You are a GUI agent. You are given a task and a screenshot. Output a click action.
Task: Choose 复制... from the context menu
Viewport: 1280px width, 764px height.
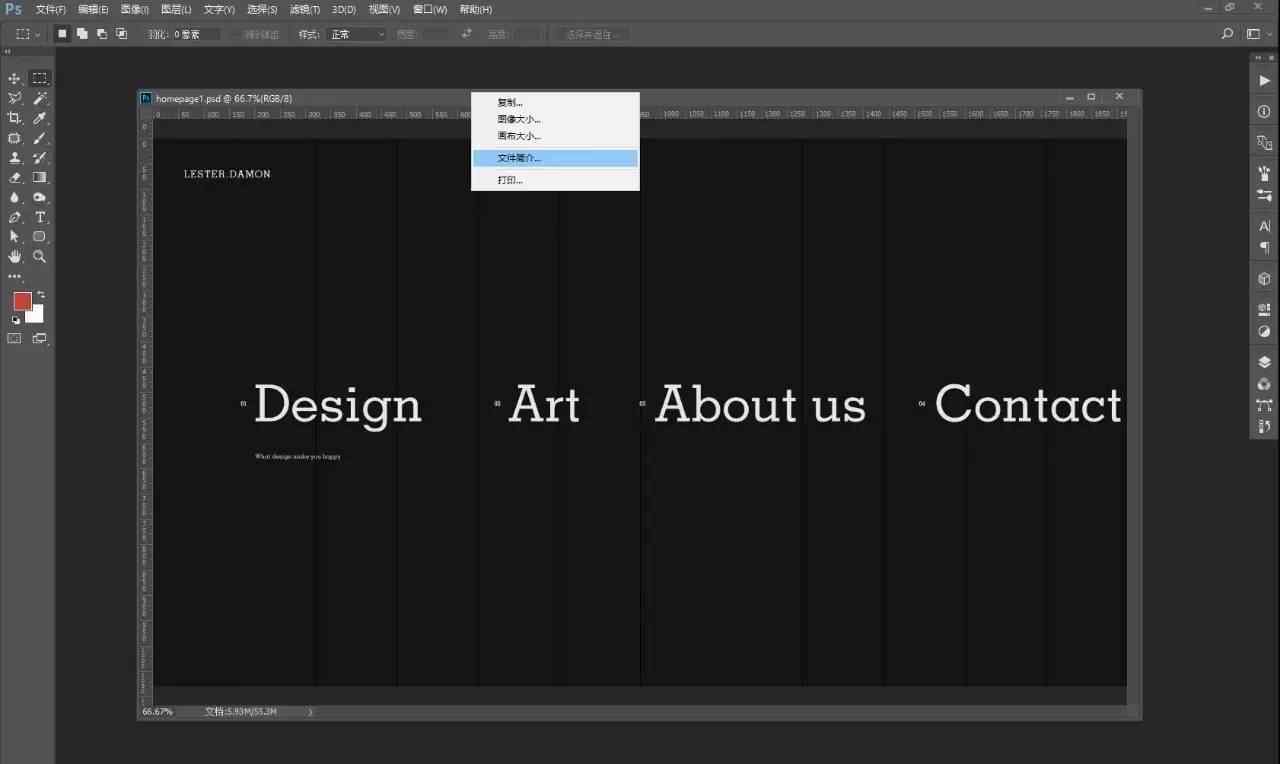click(x=555, y=102)
